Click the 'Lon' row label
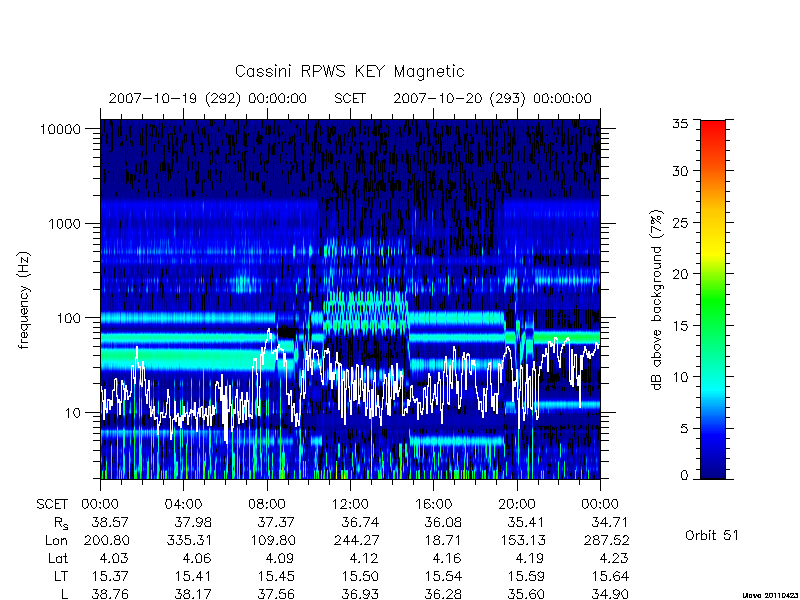The width and height of the screenshot is (800, 600). coord(56,541)
